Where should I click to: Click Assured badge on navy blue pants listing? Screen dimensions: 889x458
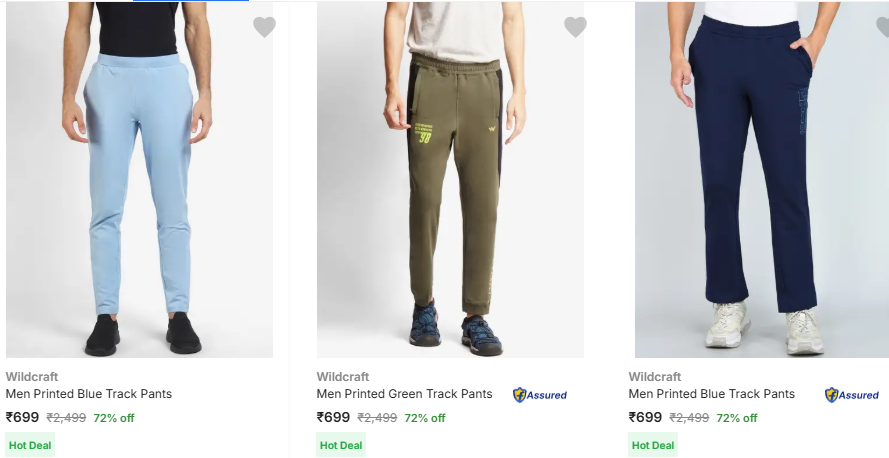852,395
